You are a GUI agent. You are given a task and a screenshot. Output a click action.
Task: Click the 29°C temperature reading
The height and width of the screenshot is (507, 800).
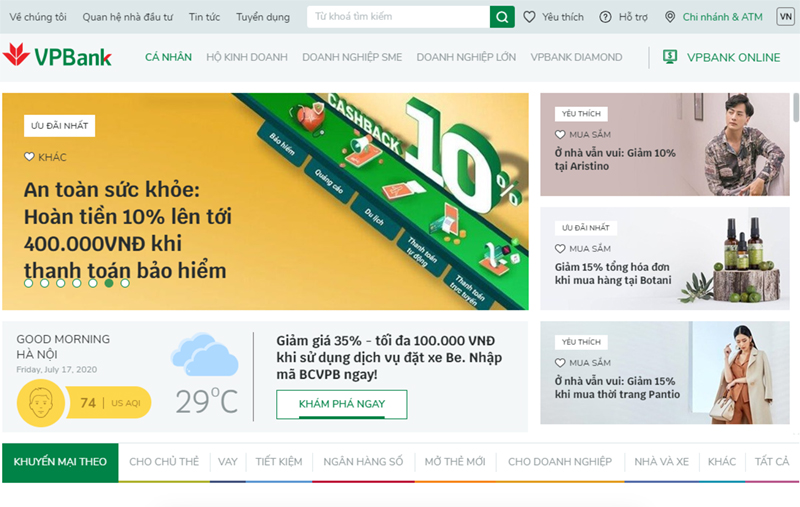[207, 401]
